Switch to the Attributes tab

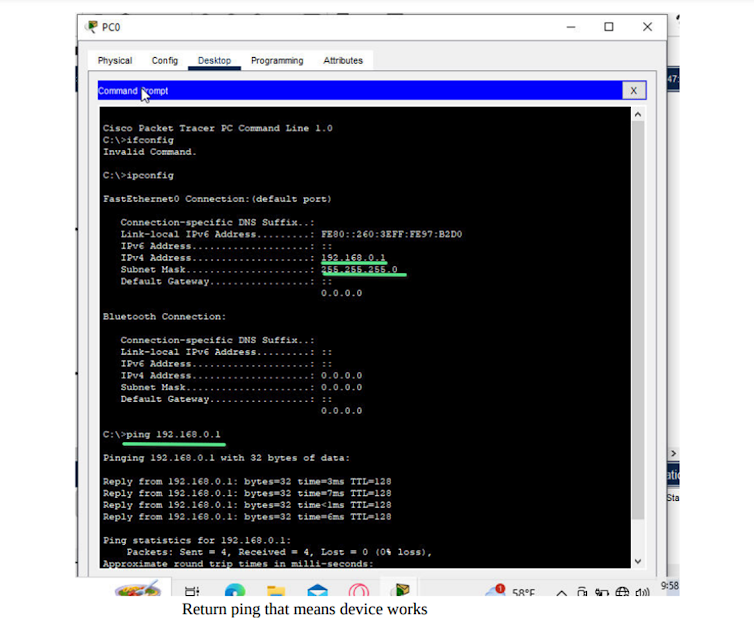tap(343, 61)
